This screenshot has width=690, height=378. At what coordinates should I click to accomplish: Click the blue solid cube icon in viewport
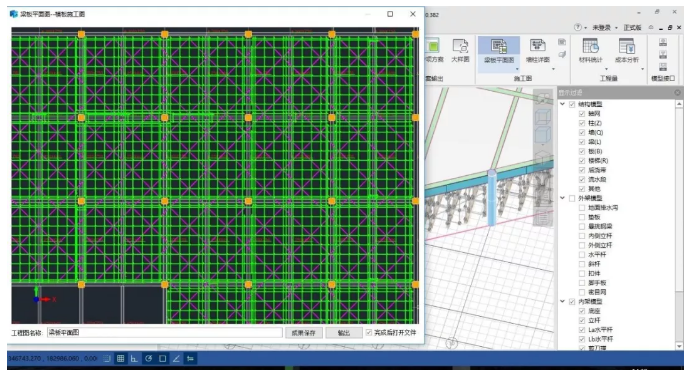click(x=543, y=135)
